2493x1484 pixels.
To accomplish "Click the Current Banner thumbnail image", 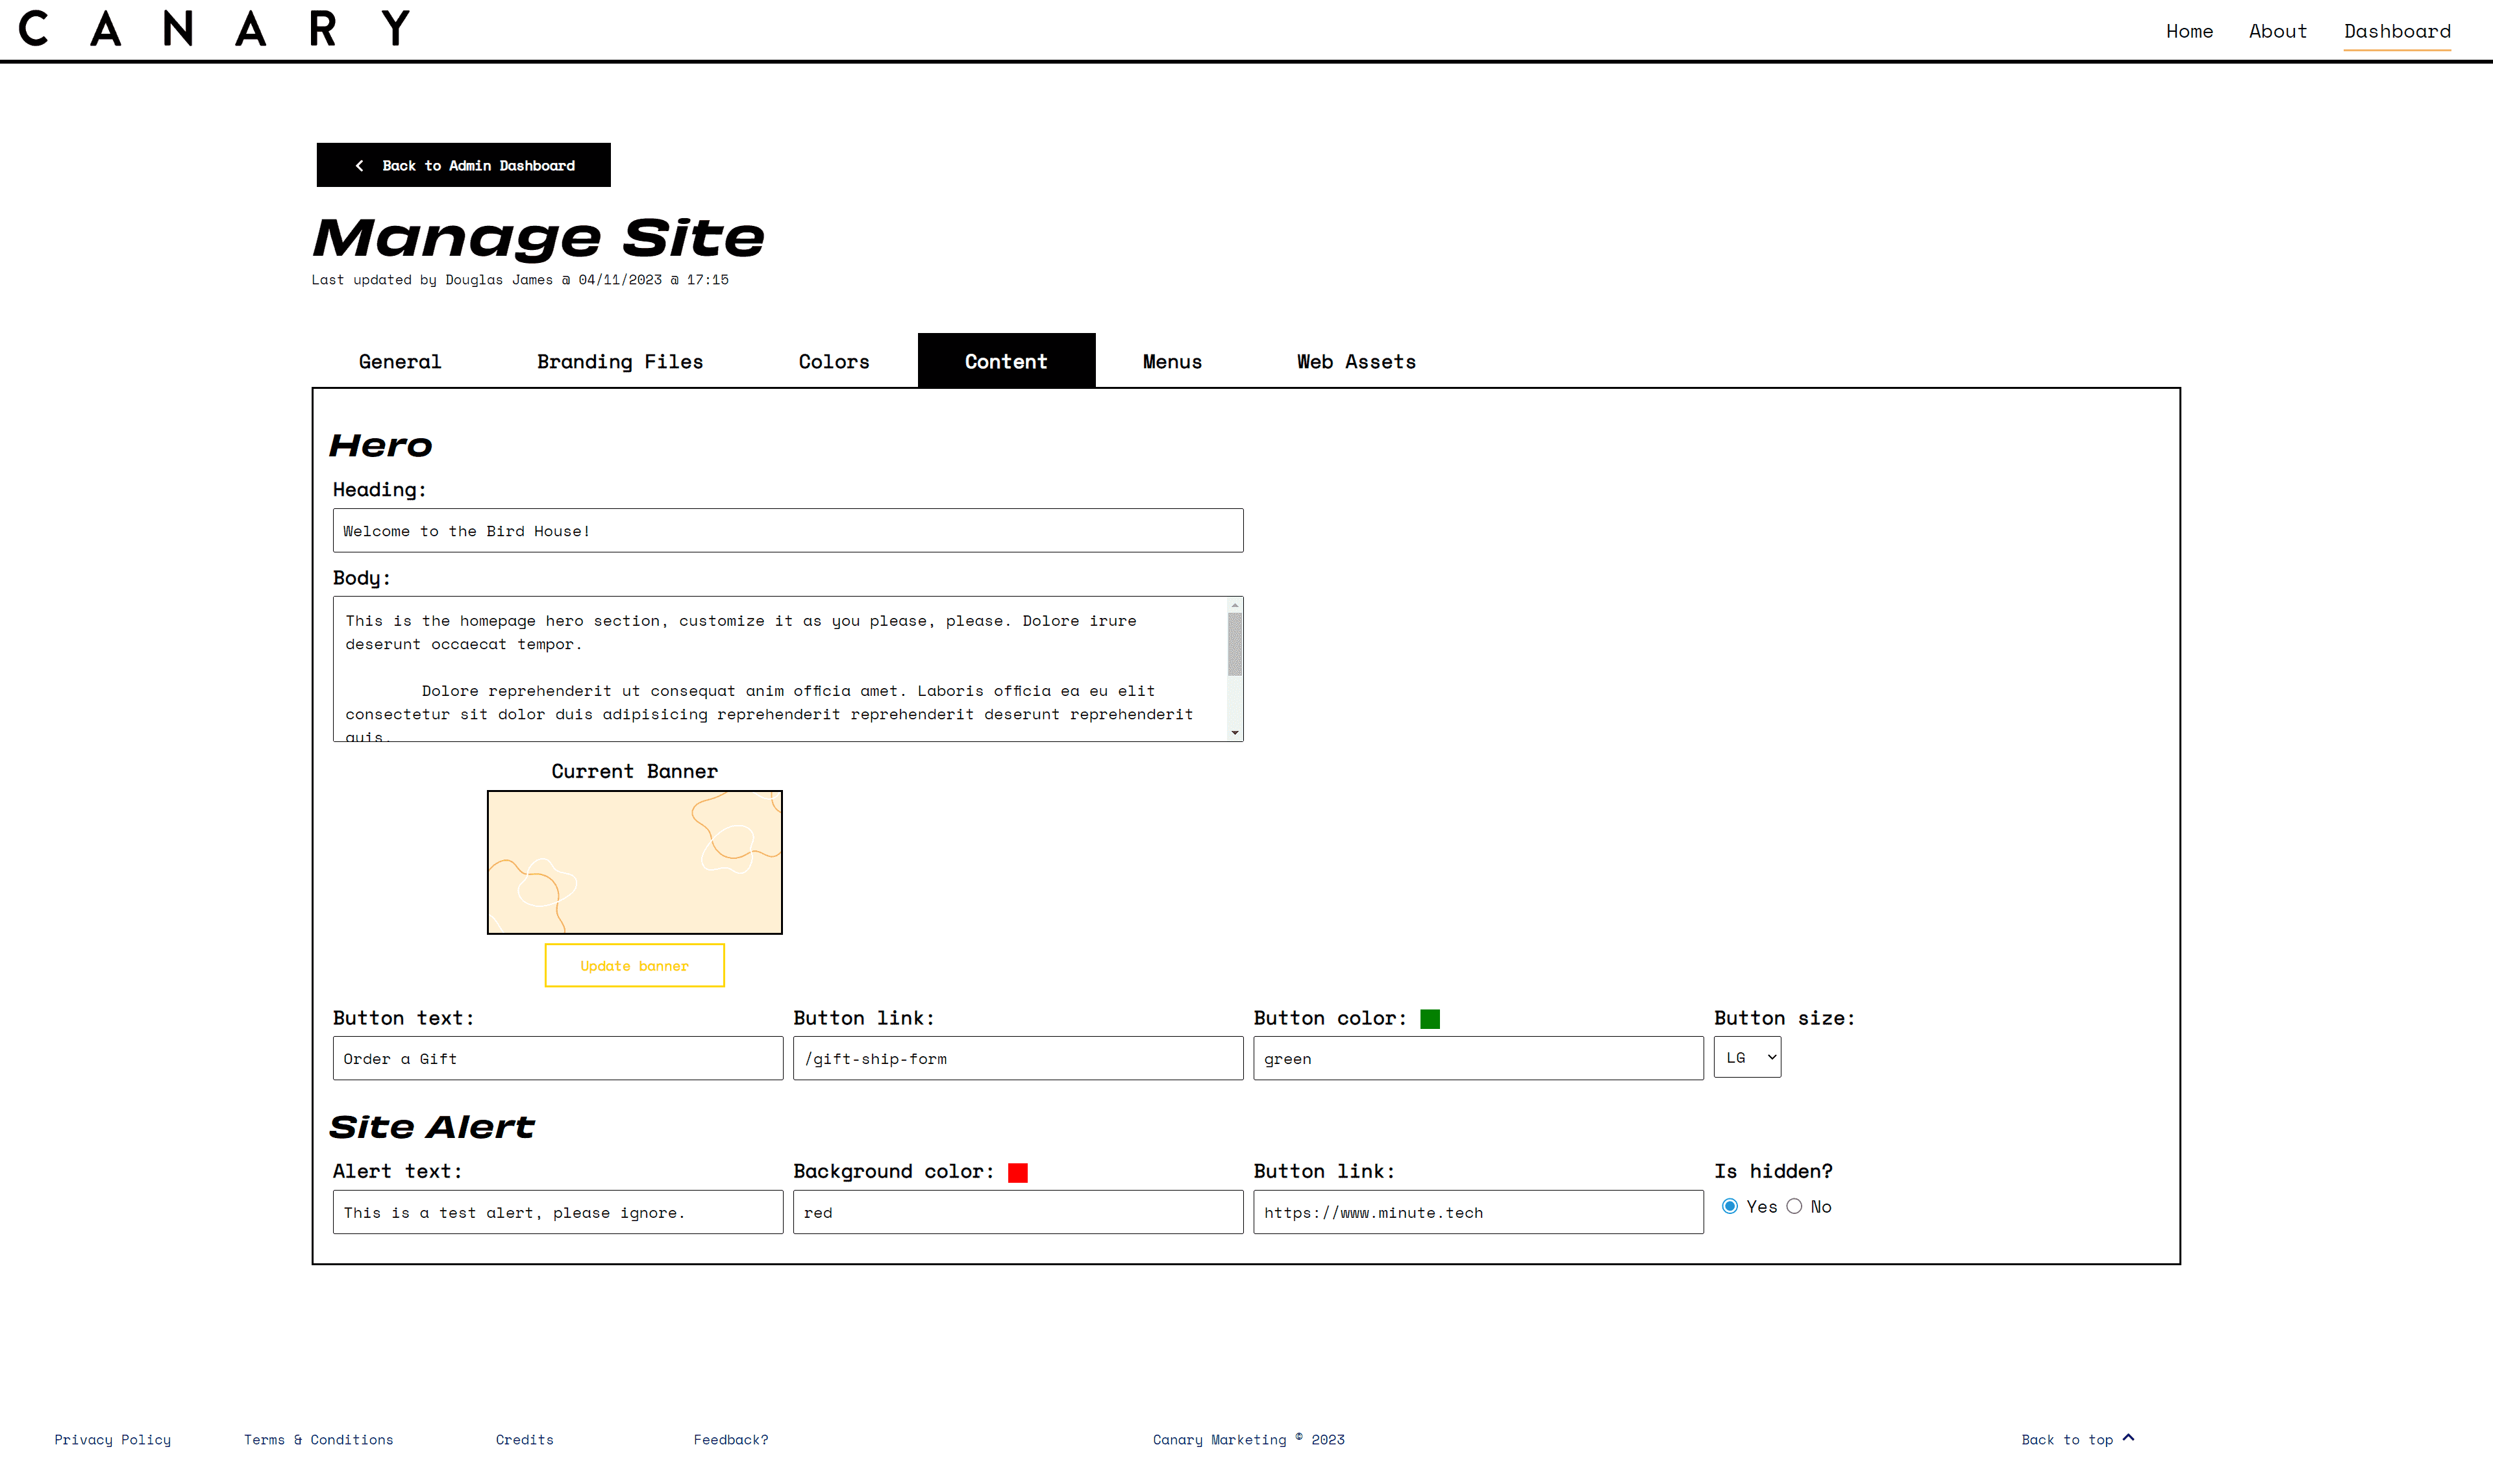I will pyautogui.click(x=634, y=863).
